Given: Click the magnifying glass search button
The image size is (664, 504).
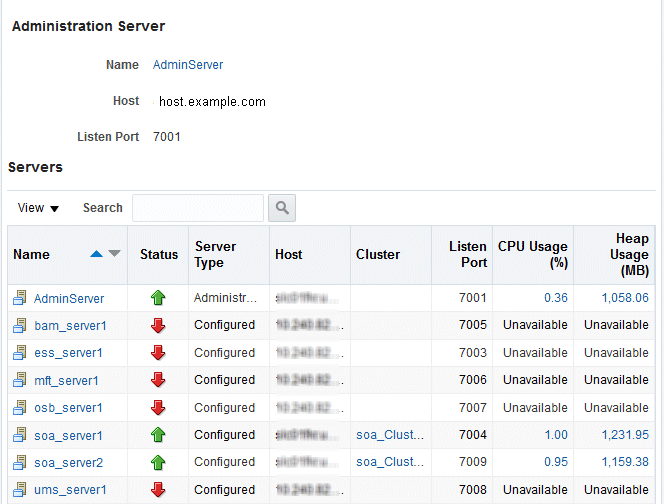Looking at the screenshot, I should tap(282, 208).
